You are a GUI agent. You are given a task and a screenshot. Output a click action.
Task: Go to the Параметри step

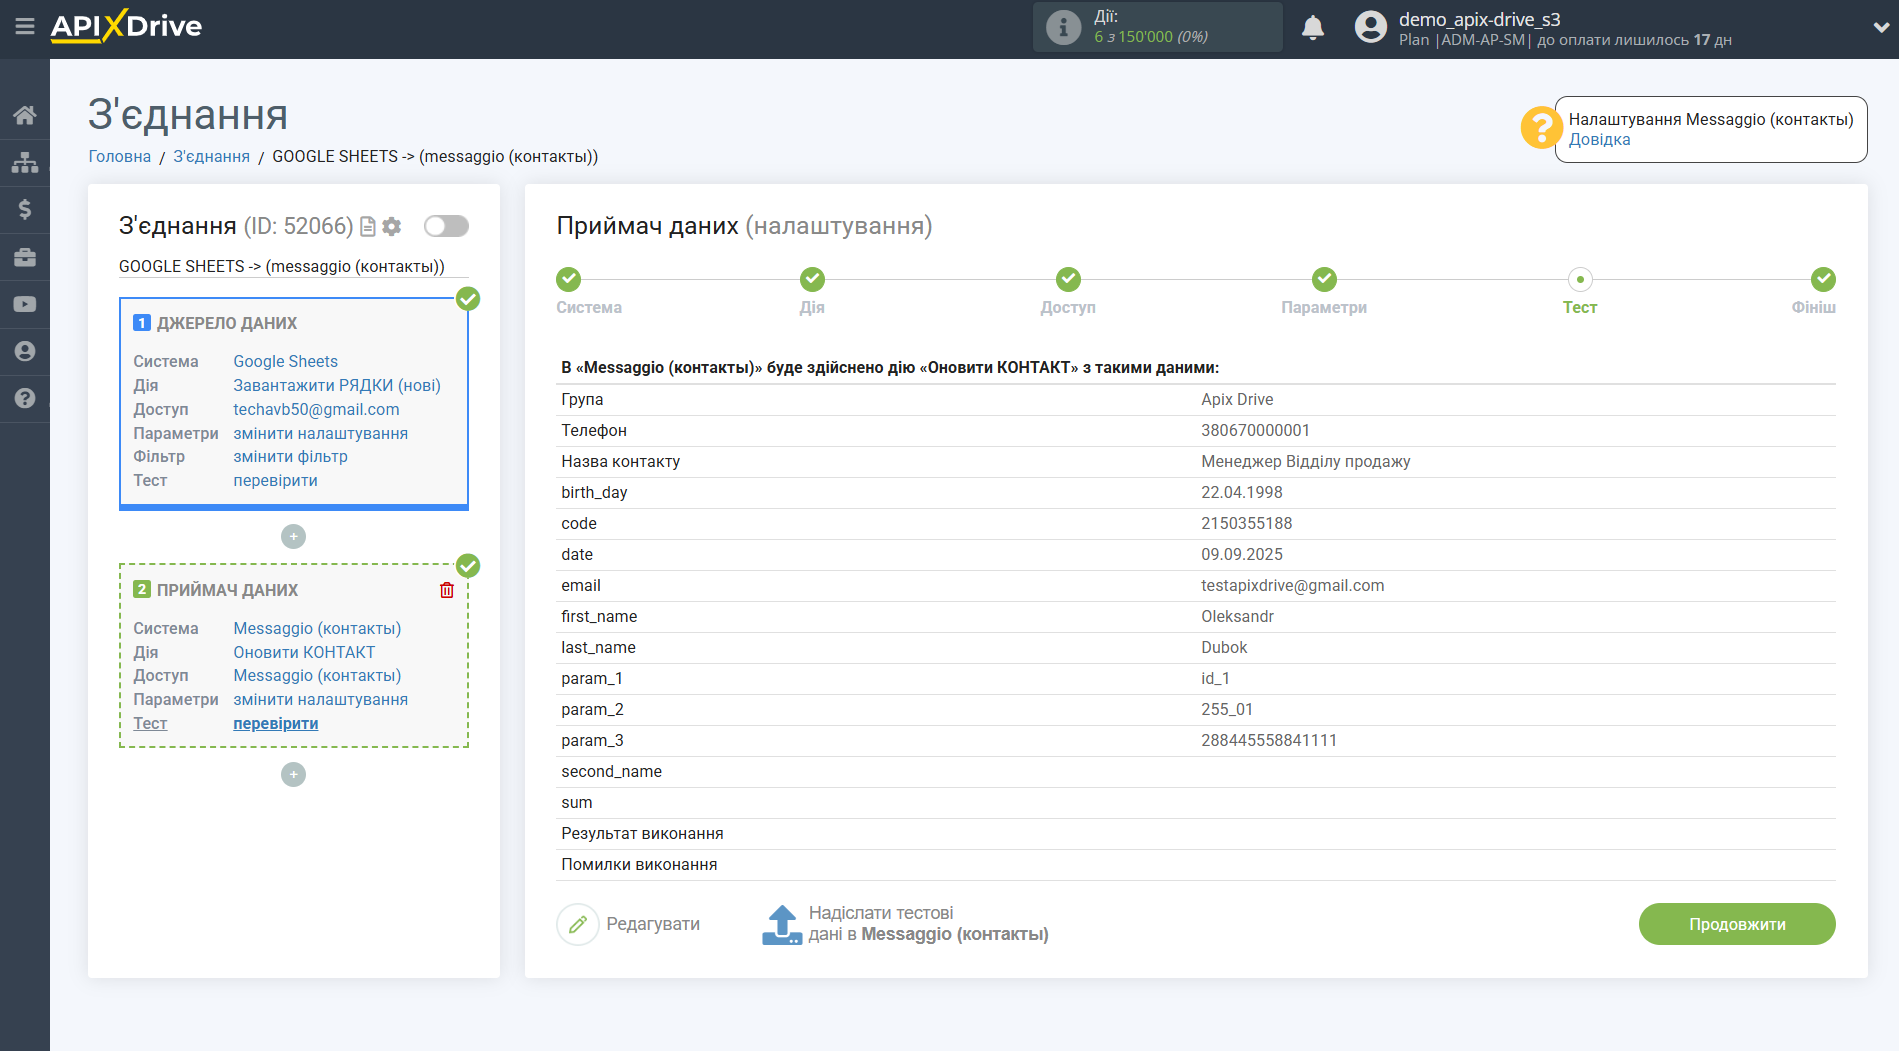pyautogui.click(x=1323, y=280)
